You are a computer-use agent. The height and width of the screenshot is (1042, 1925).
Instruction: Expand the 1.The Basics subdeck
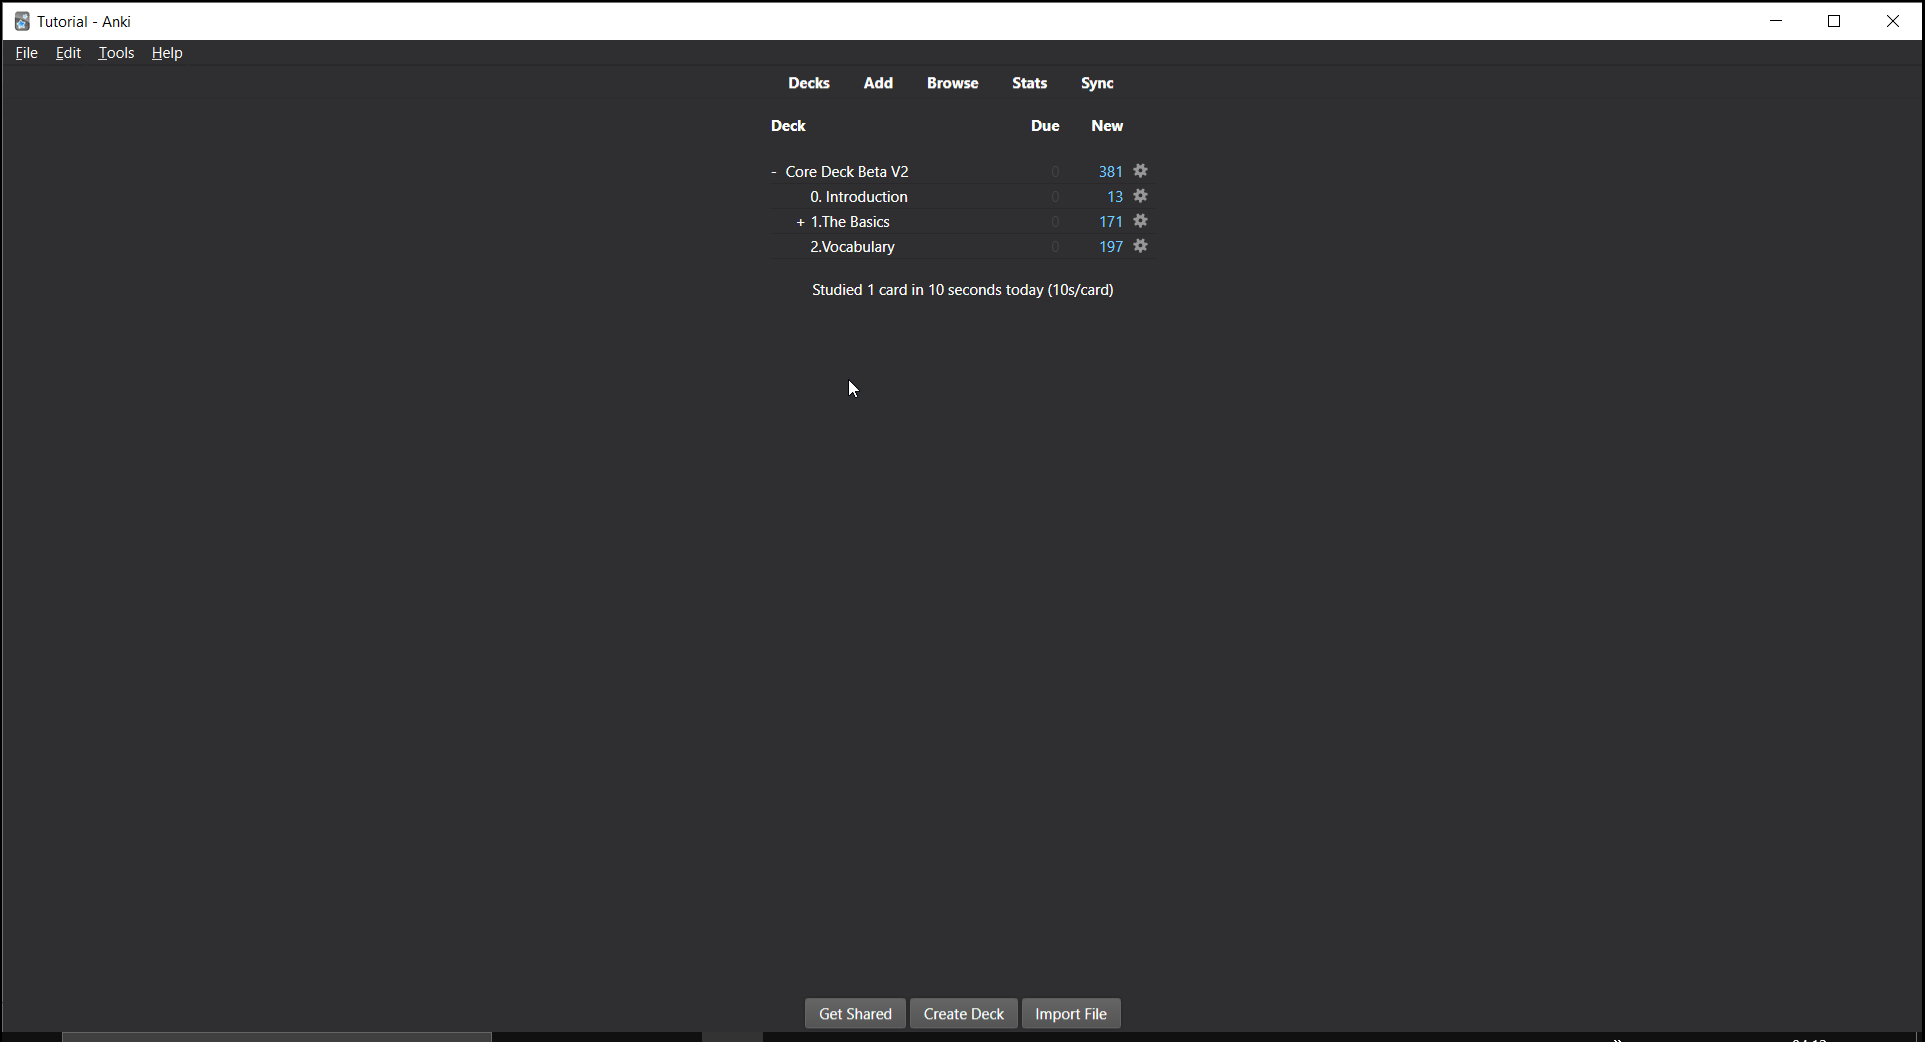(800, 222)
